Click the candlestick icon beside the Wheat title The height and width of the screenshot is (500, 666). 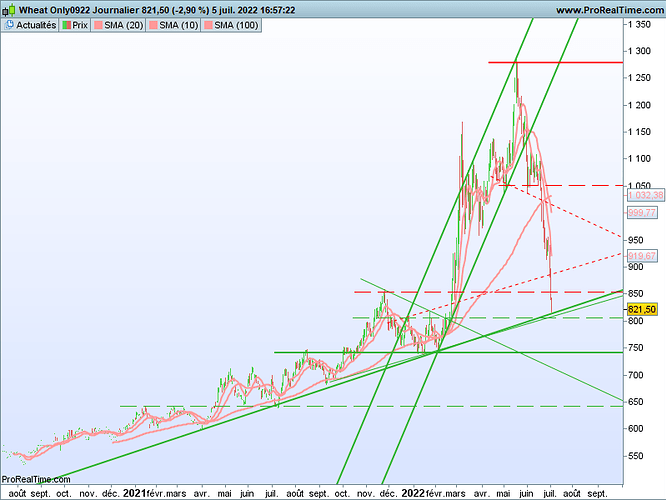pyautogui.click(x=9, y=9)
